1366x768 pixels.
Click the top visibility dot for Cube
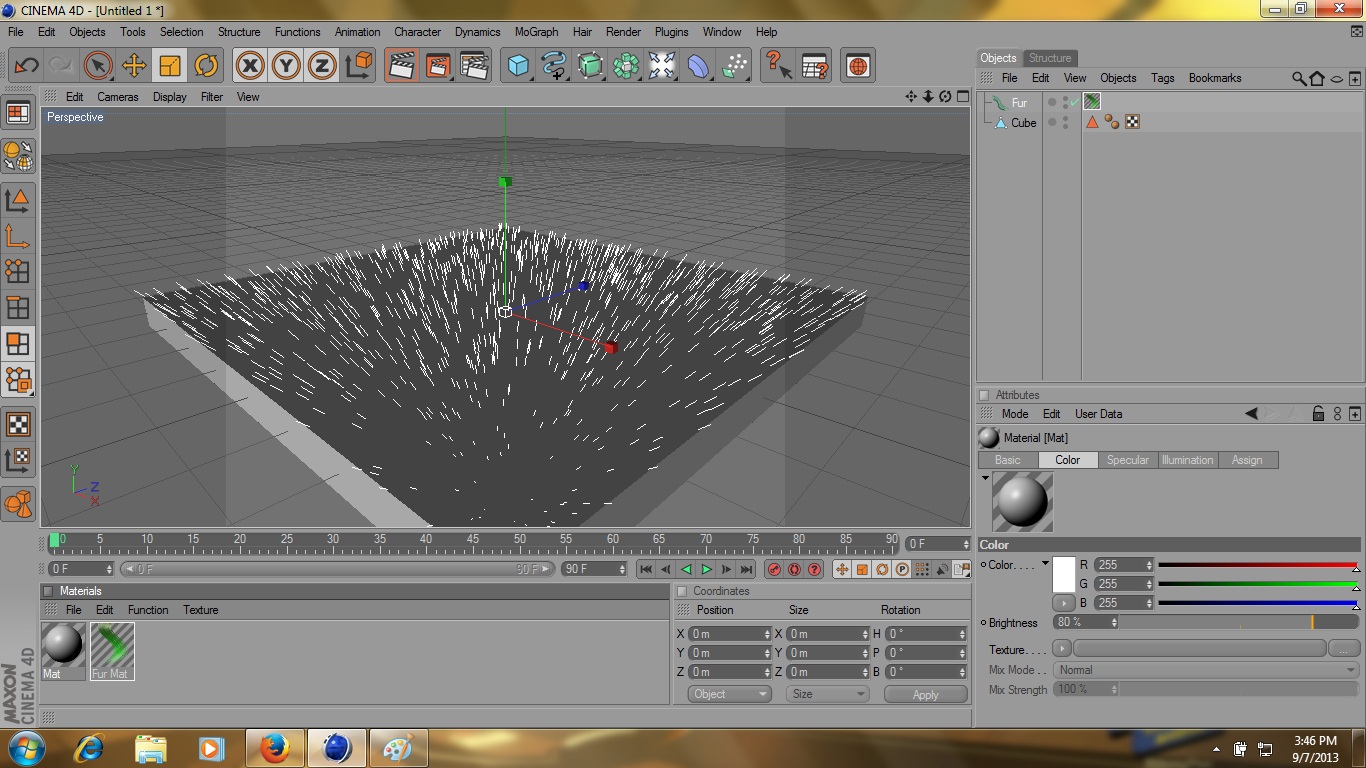pyautogui.click(x=1063, y=118)
